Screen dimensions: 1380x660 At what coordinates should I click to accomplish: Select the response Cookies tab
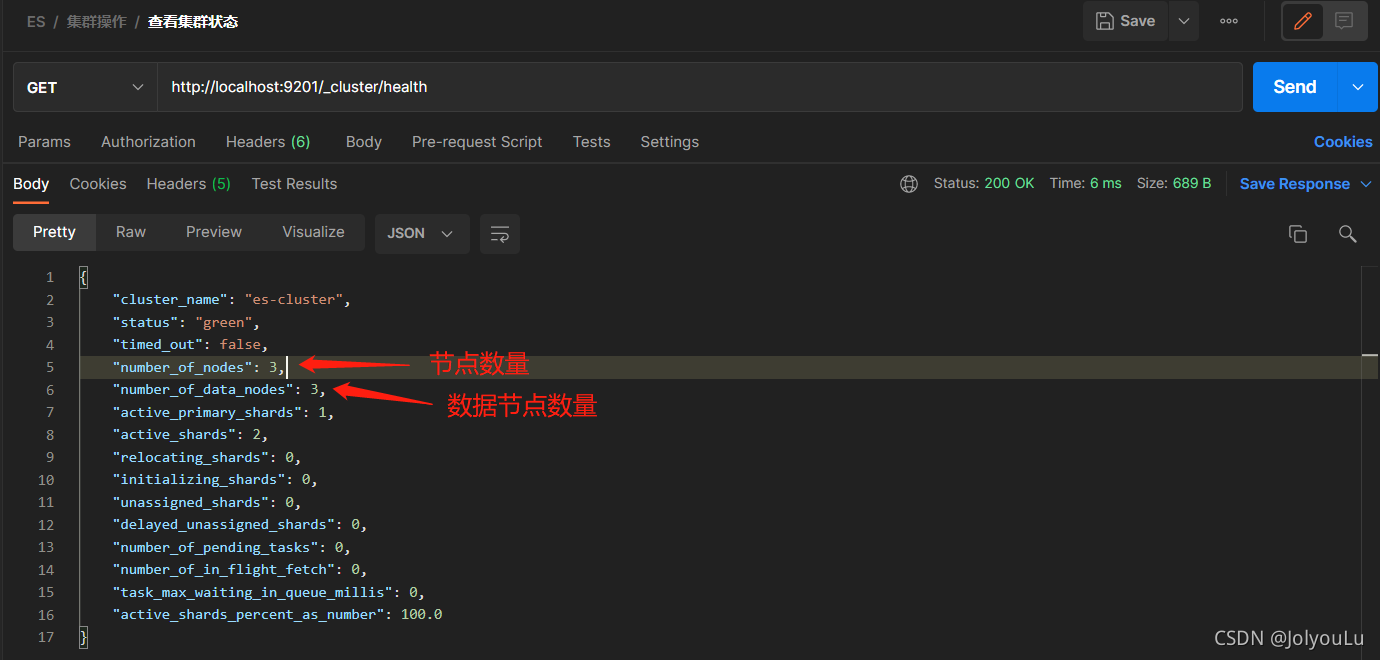click(98, 184)
